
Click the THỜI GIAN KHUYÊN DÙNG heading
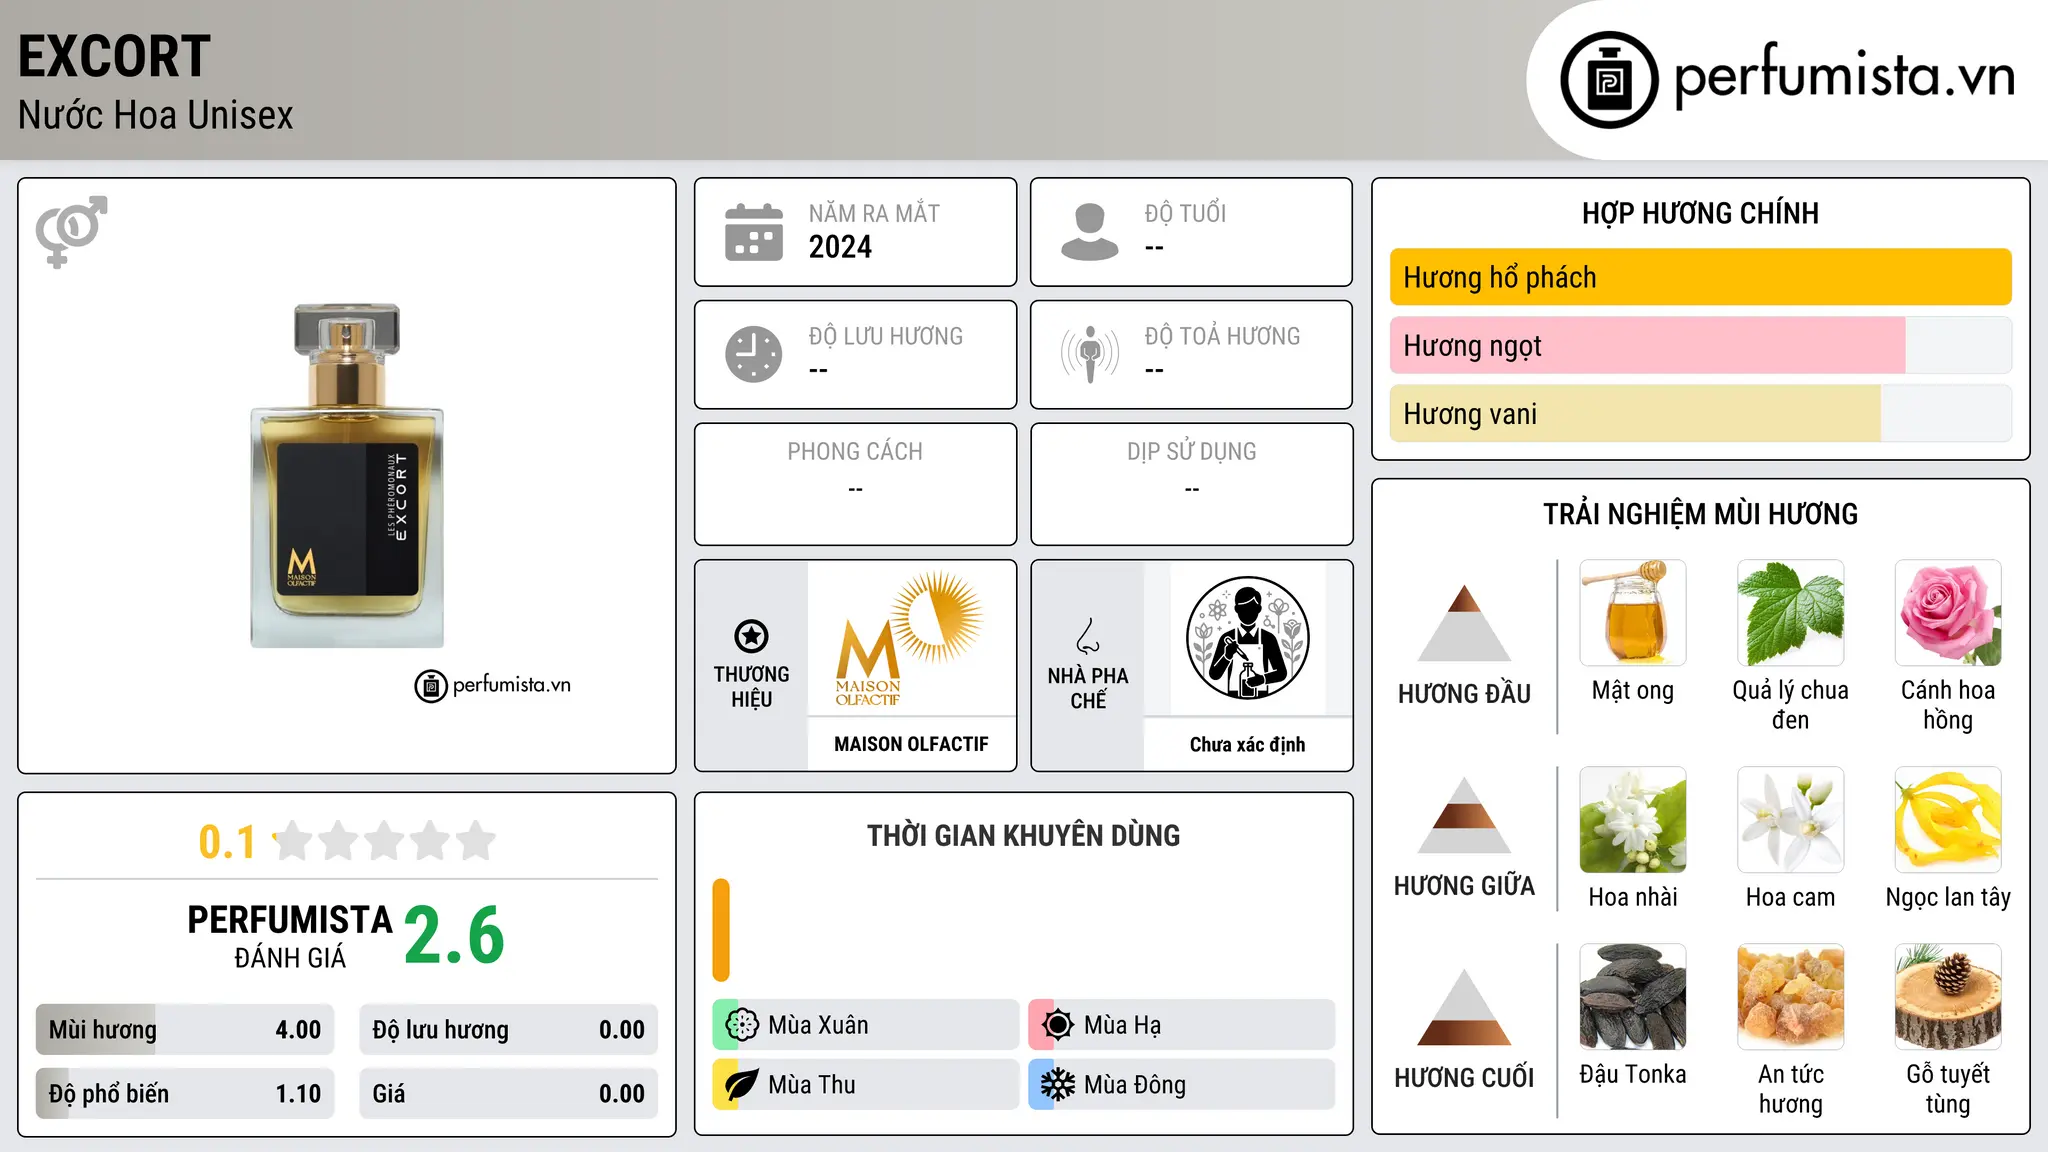tap(1023, 835)
